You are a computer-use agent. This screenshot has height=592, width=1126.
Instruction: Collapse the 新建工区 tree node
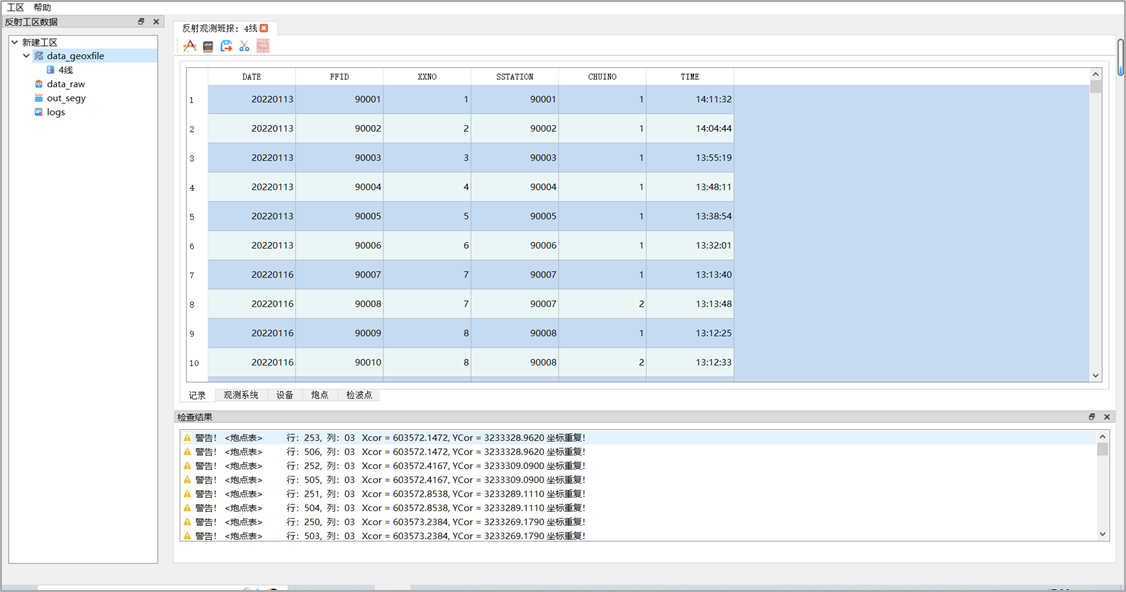click(14, 43)
